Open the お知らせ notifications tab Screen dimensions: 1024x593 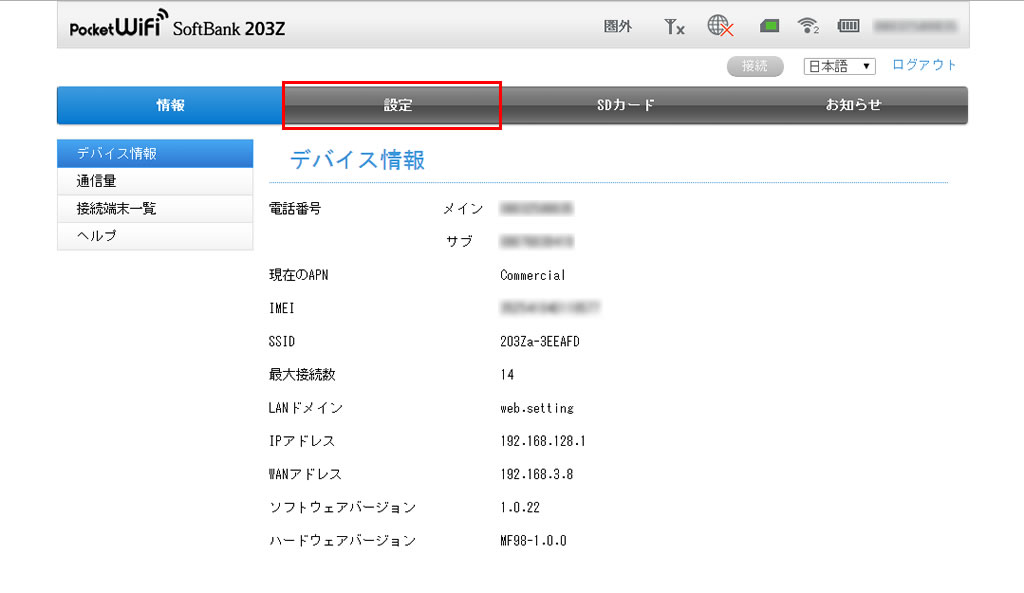tap(853, 105)
